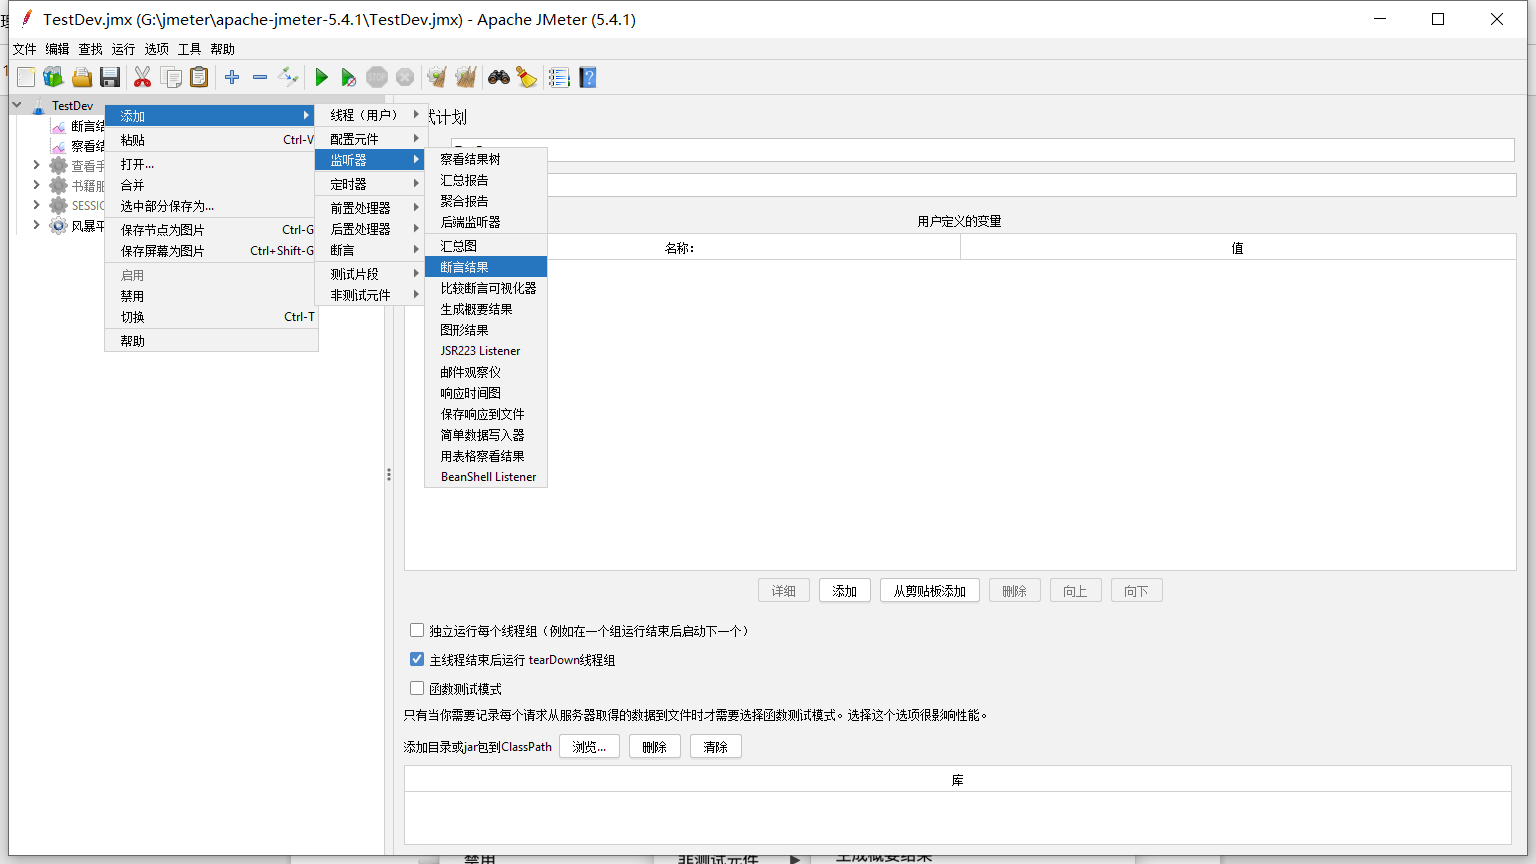Click the Open file folder icon
The width and height of the screenshot is (1536, 864).
pyautogui.click(x=82, y=77)
